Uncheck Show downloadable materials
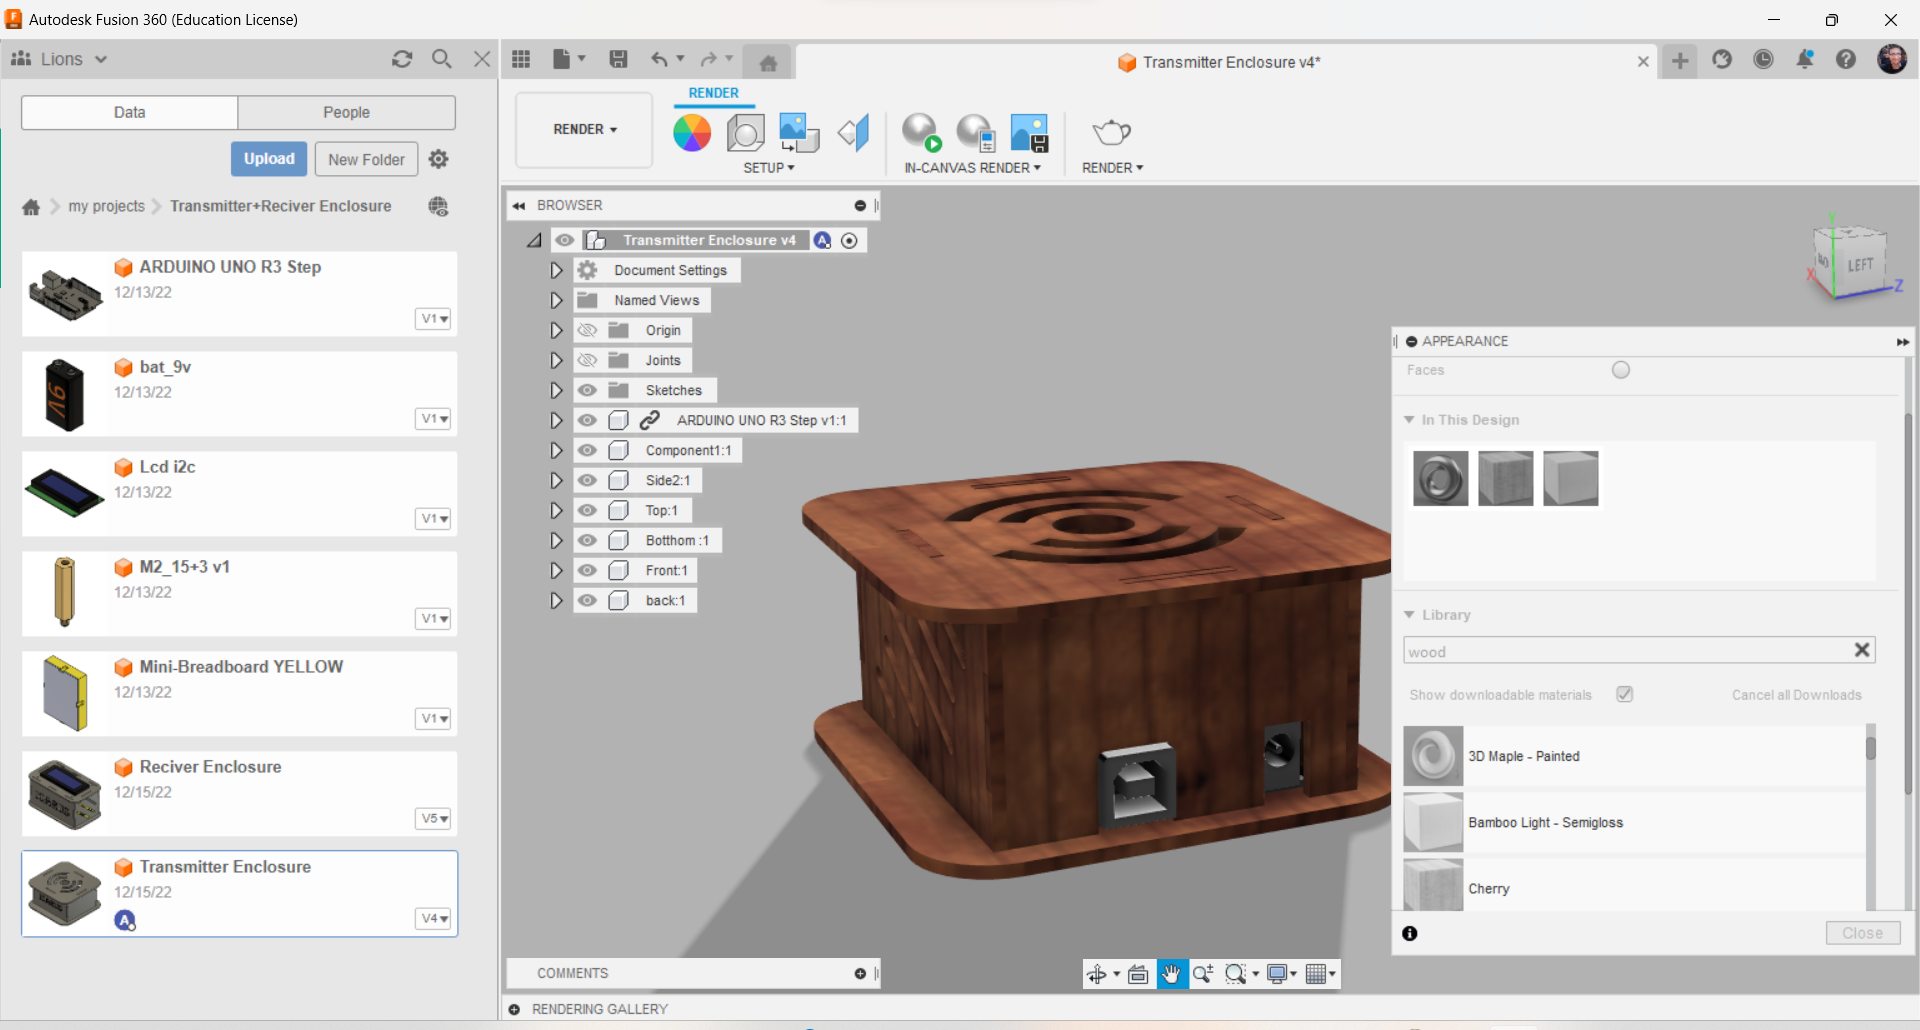Image resolution: width=1920 pixels, height=1030 pixels. [1625, 694]
